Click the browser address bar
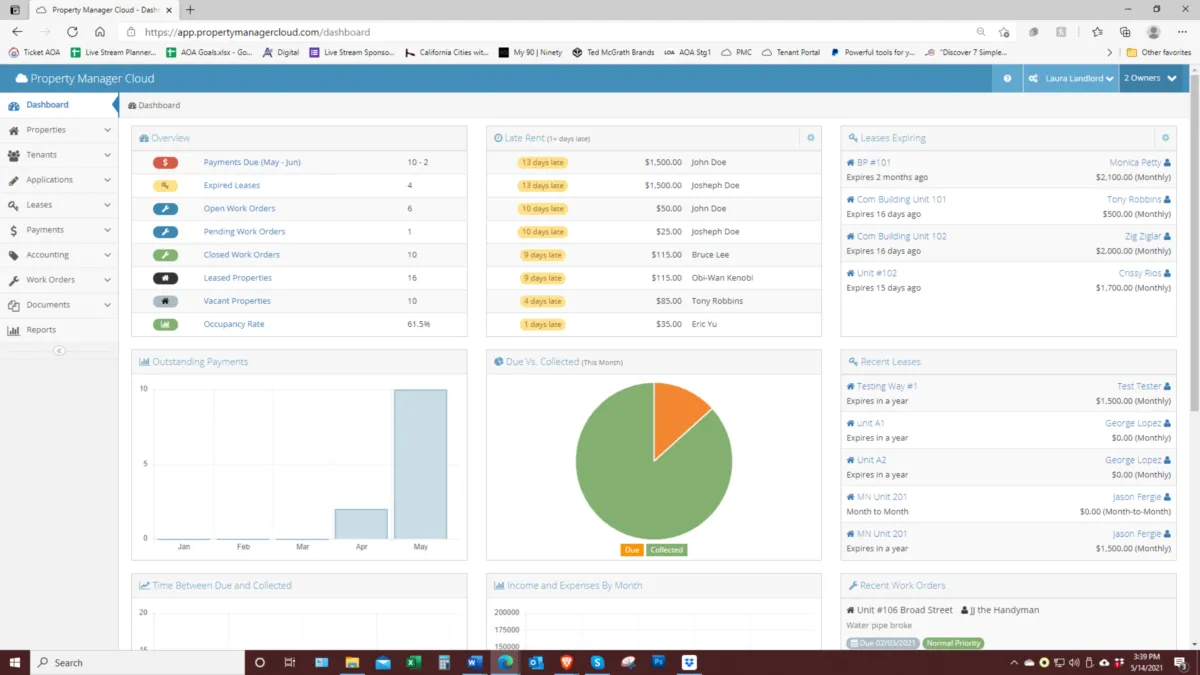This screenshot has width=1200, height=675. tap(550, 32)
